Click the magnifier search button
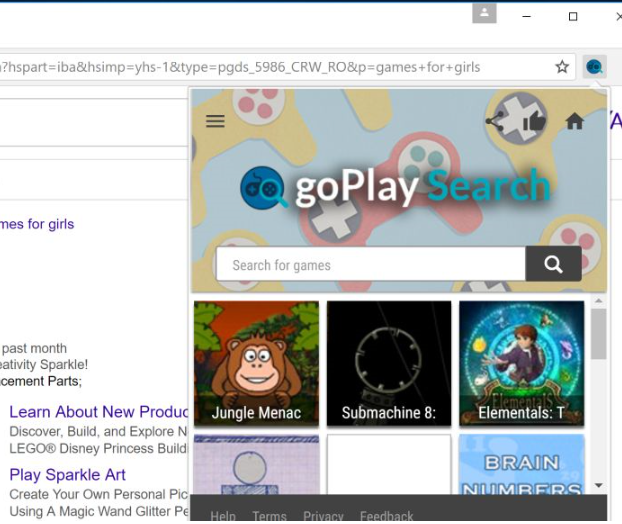This screenshot has height=524, width=622. point(553,265)
